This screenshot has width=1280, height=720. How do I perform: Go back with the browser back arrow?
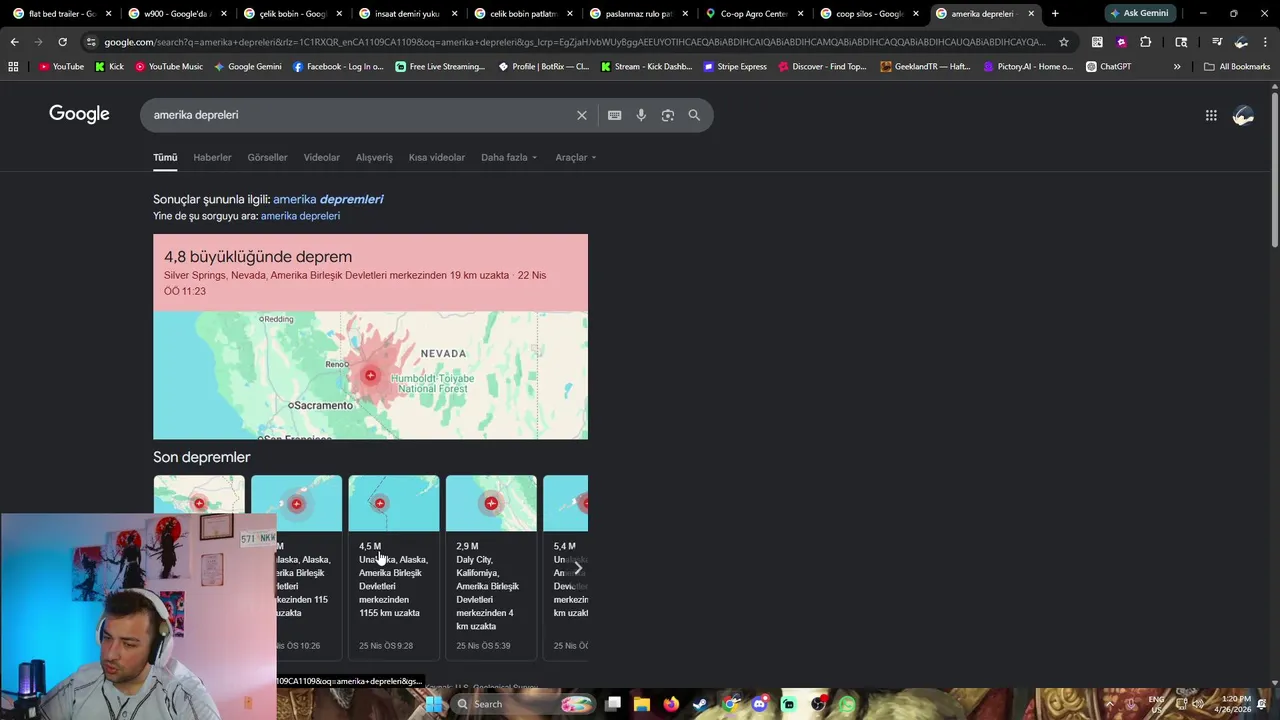[x=14, y=42]
